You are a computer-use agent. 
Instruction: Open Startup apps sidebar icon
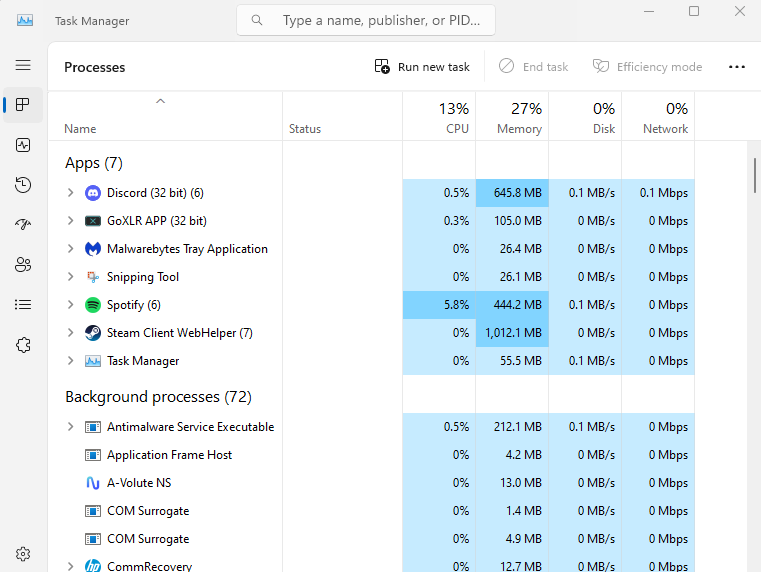(x=23, y=225)
